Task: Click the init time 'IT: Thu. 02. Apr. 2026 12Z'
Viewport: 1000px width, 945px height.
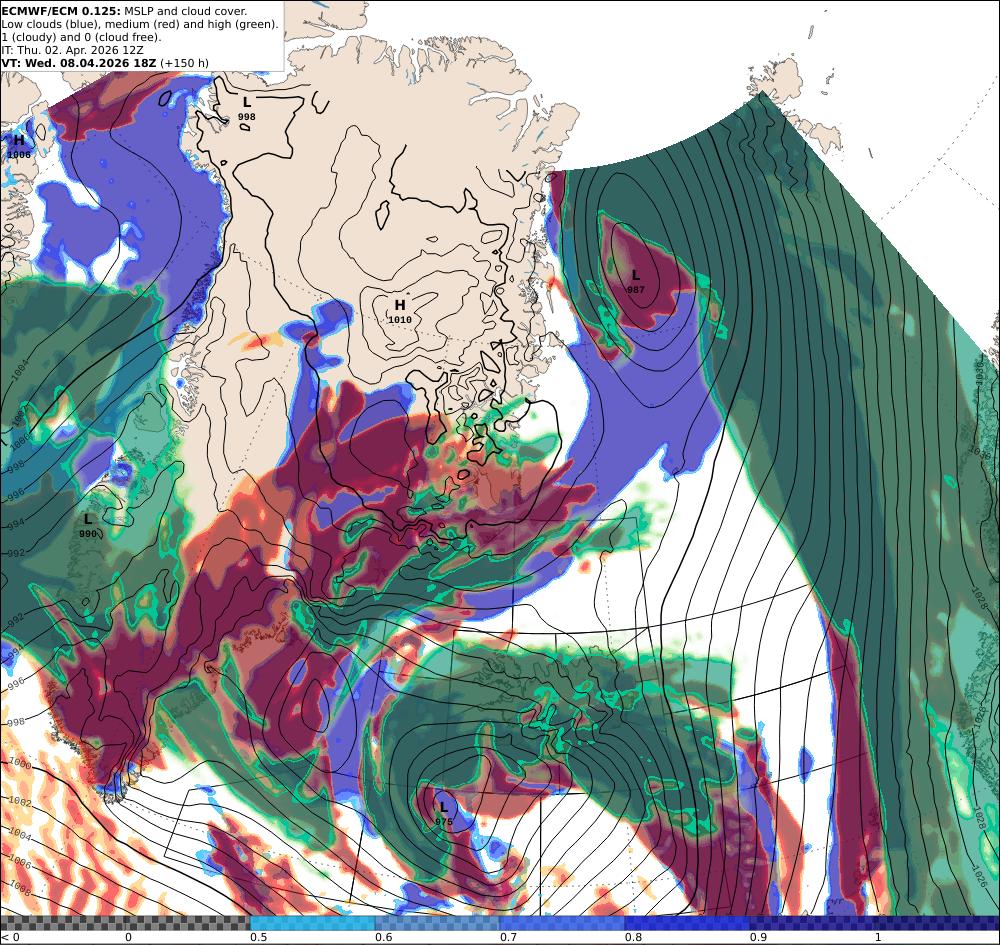Action: 72,50
